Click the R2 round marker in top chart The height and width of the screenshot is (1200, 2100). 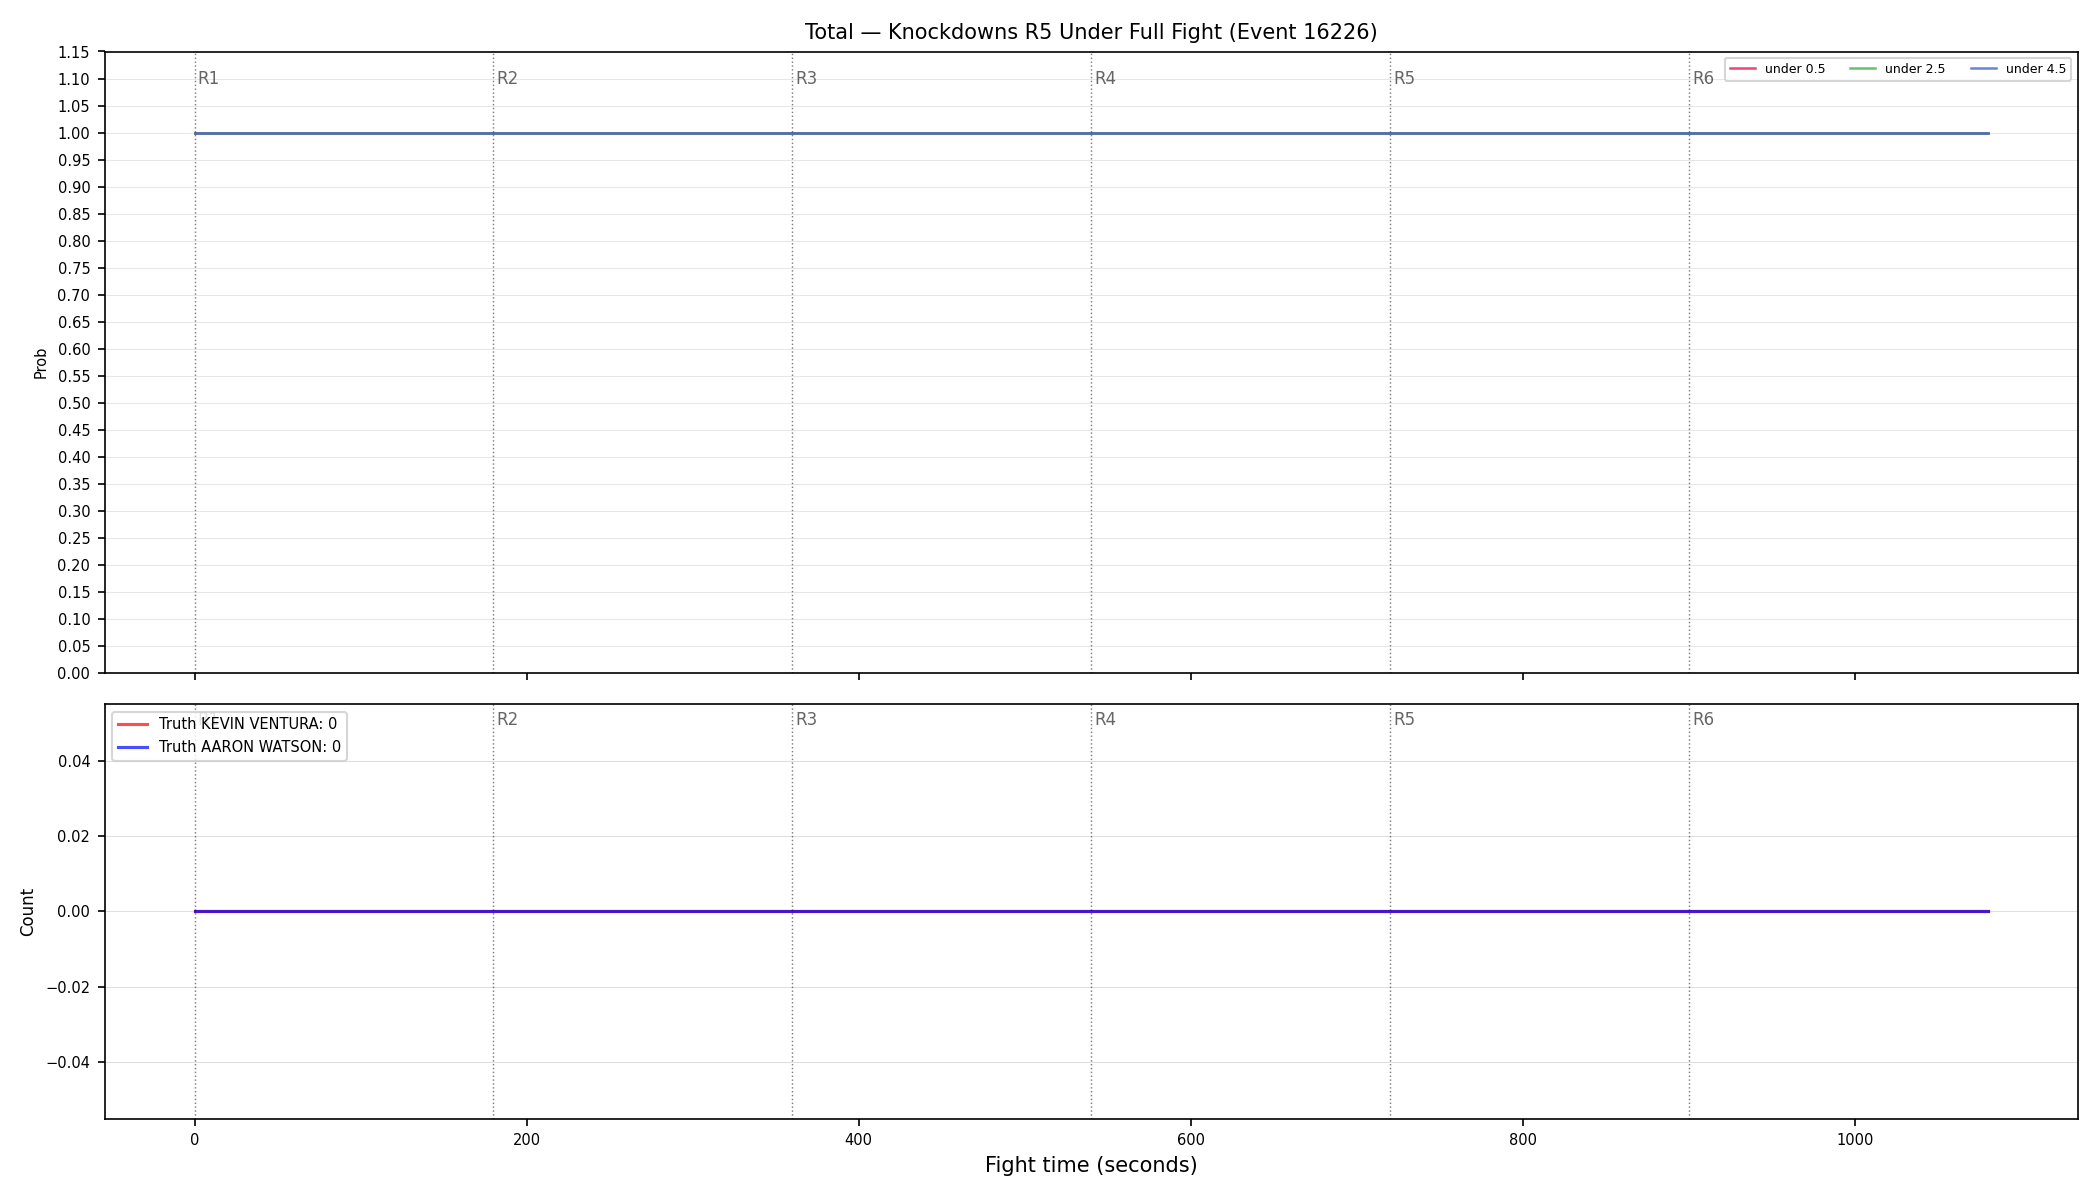pos(507,78)
